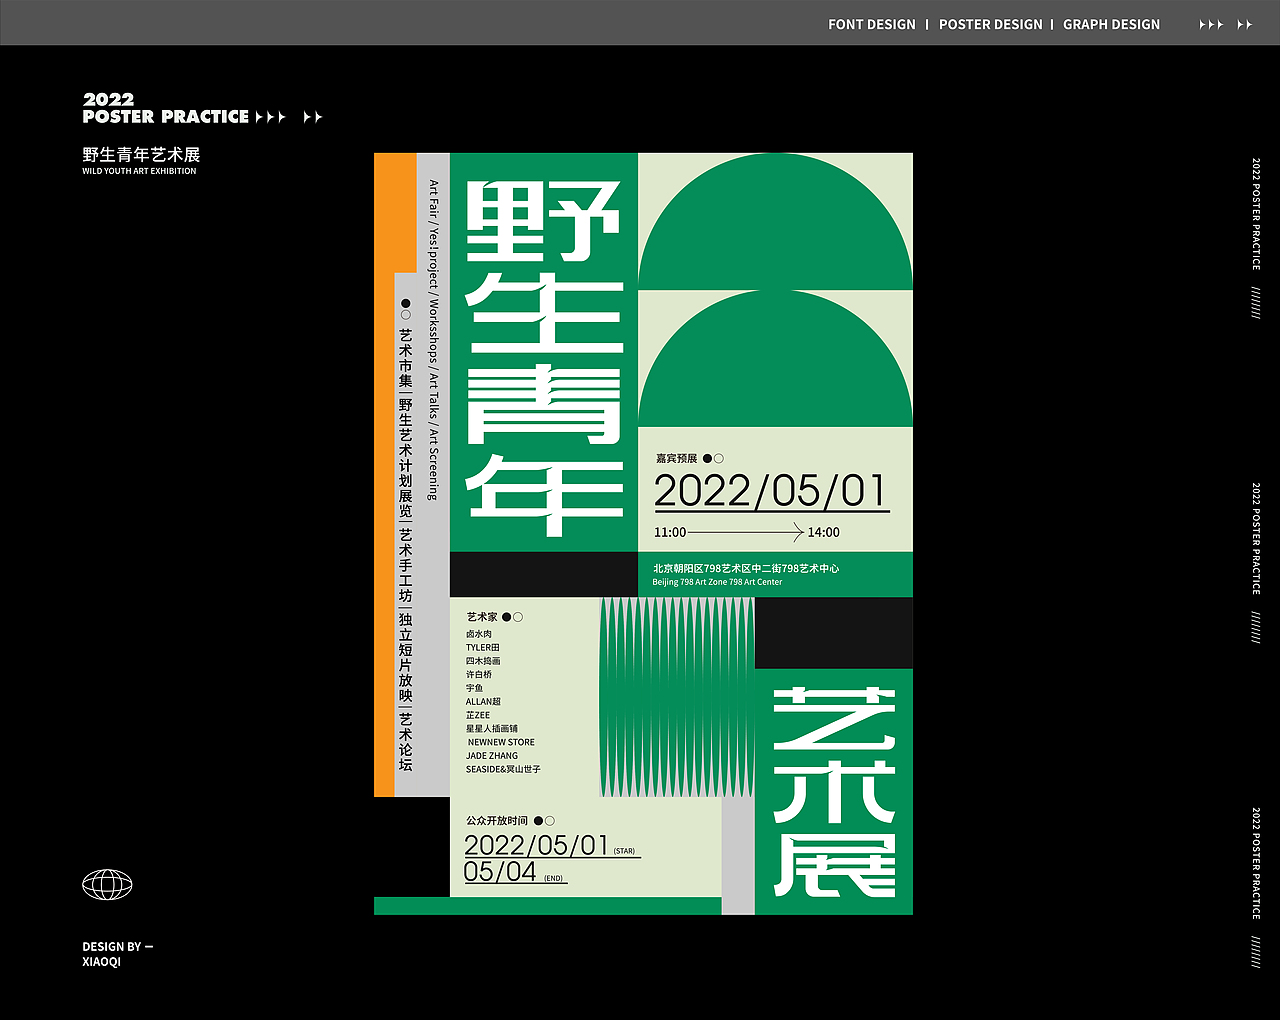Click artist name JADE ZHANG
The height and width of the screenshot is (1020, 1280).
492,756
